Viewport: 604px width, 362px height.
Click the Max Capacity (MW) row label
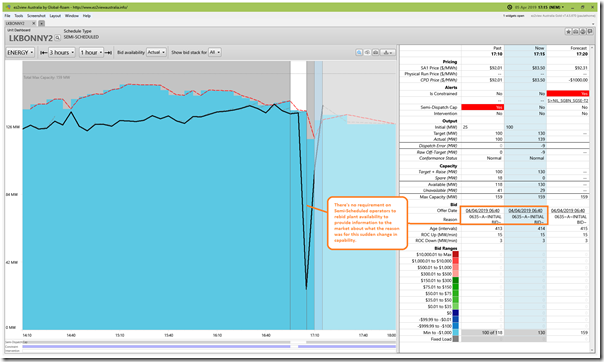(438, 197)
